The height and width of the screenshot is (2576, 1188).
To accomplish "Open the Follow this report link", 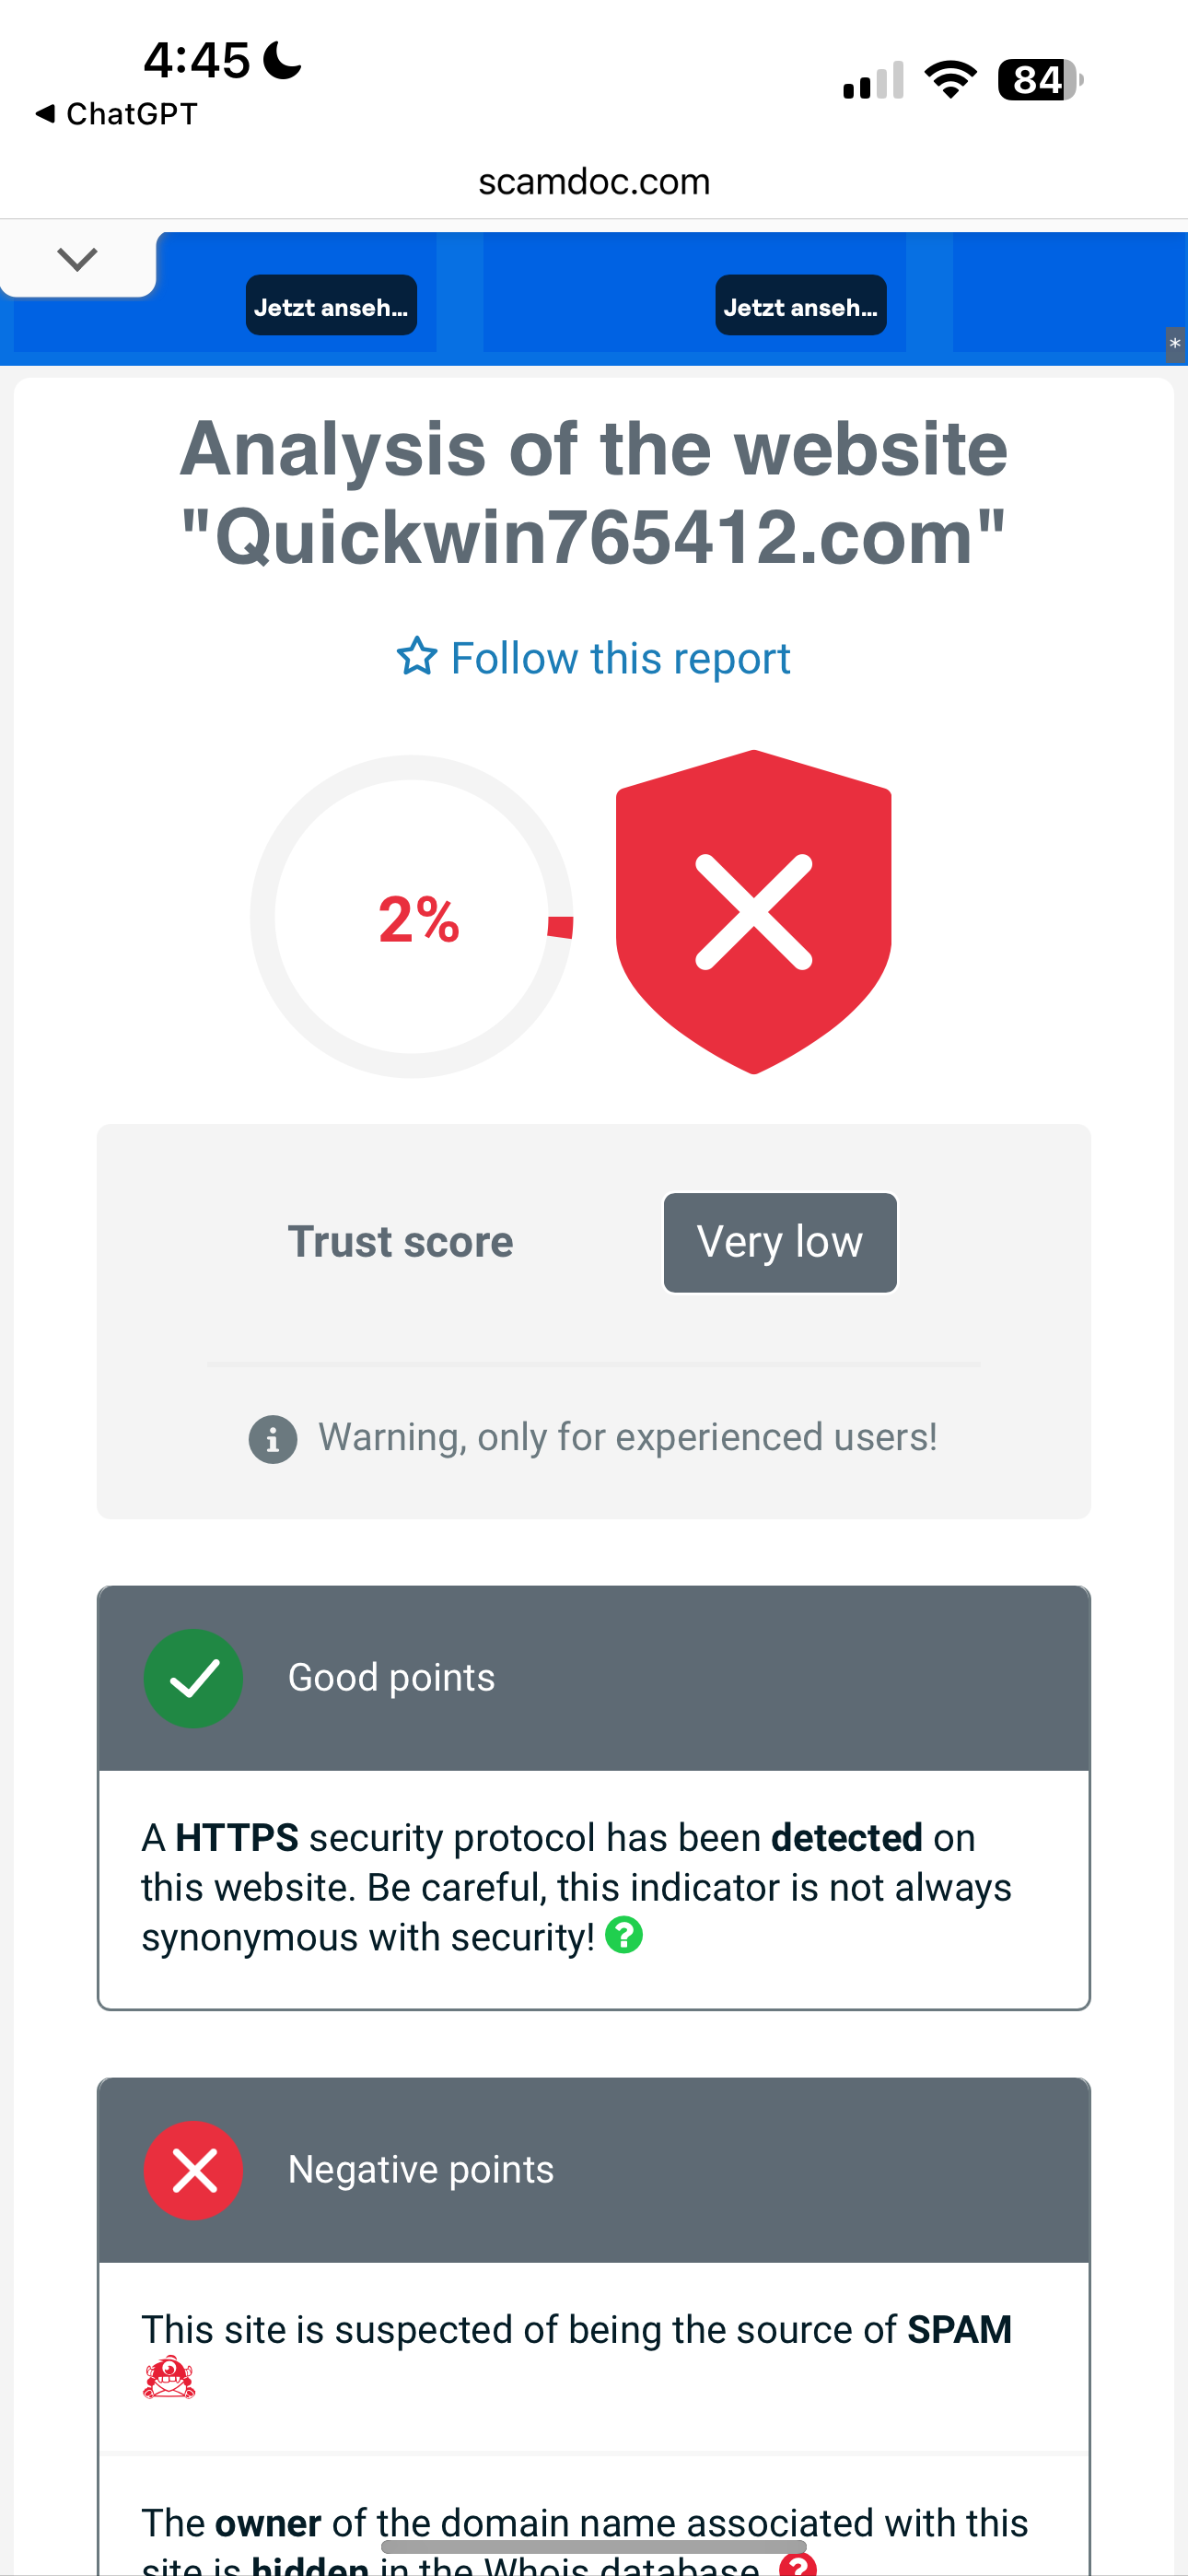I will (620, 658).
